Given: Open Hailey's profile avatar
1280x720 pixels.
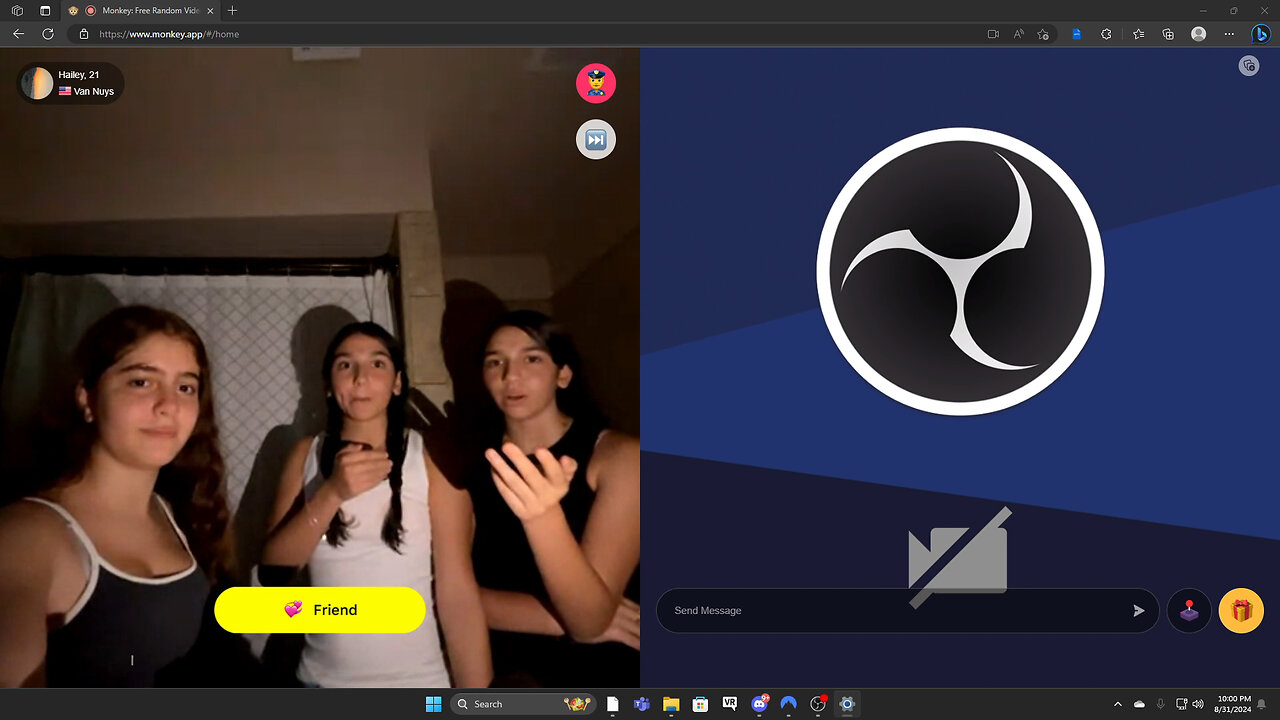Looking at the screenshot, I should tap(37, 83).
